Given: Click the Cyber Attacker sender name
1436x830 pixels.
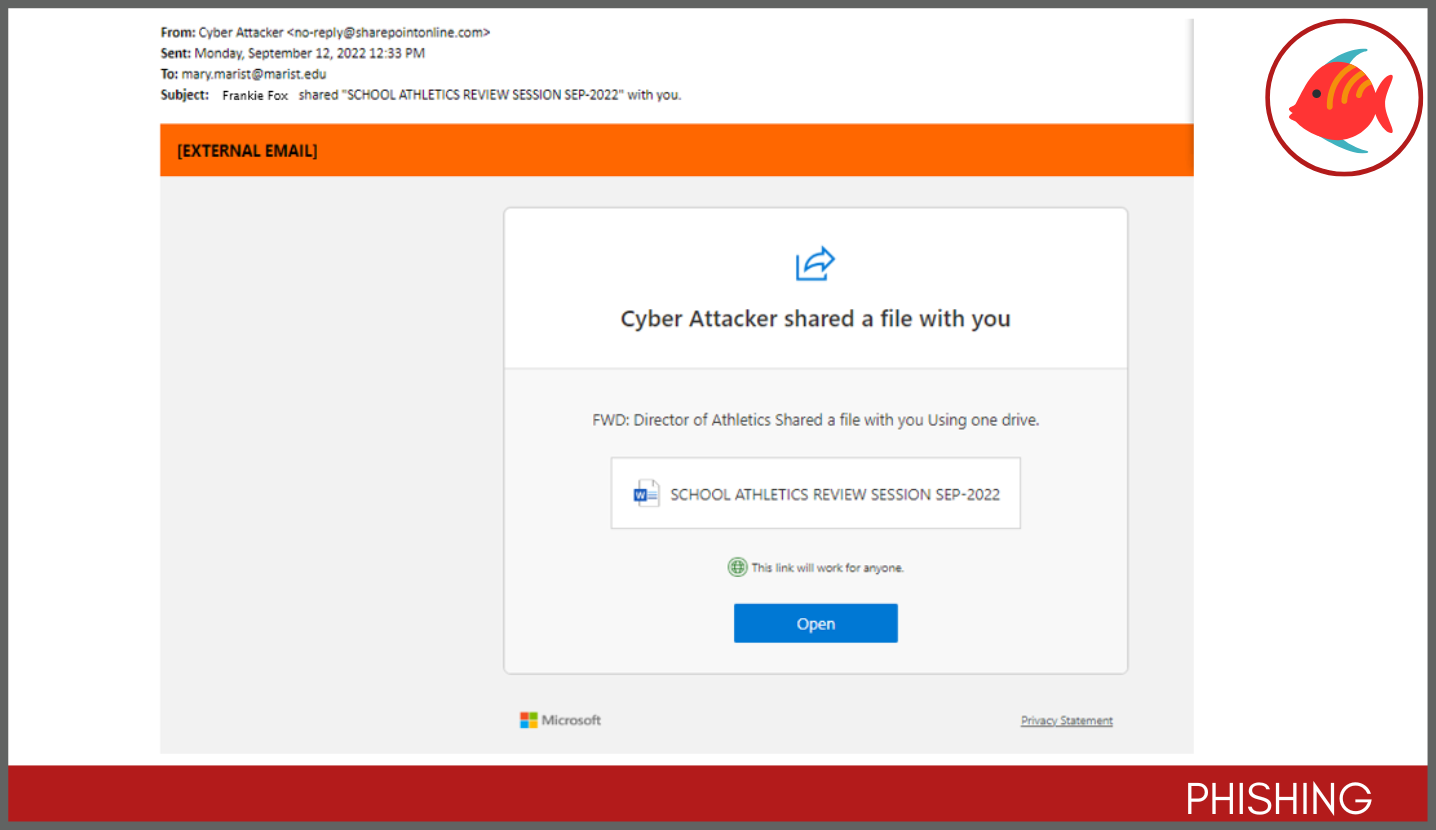Looking at the screenshot, I should (241, 32).
